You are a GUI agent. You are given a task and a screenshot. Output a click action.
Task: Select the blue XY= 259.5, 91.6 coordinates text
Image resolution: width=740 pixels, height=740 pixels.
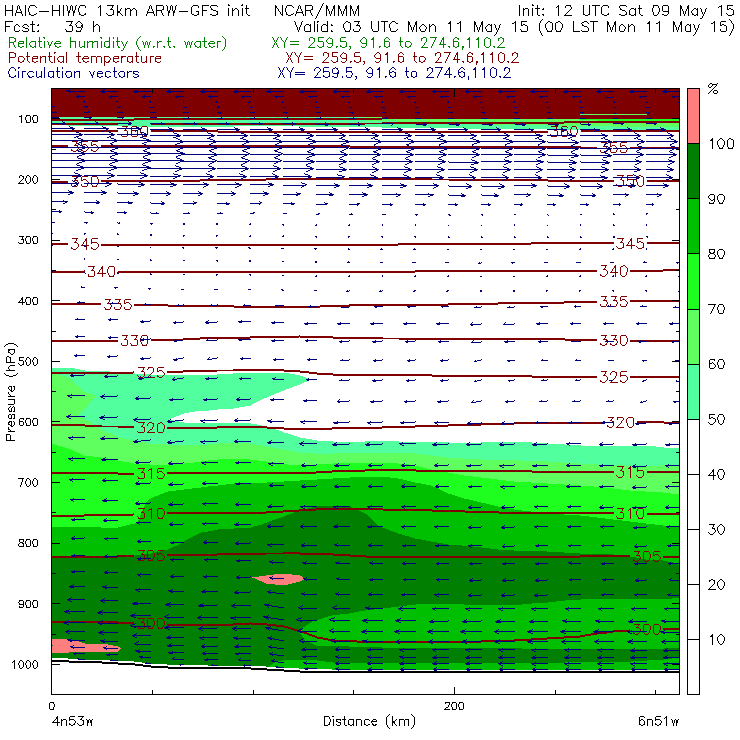394,73
